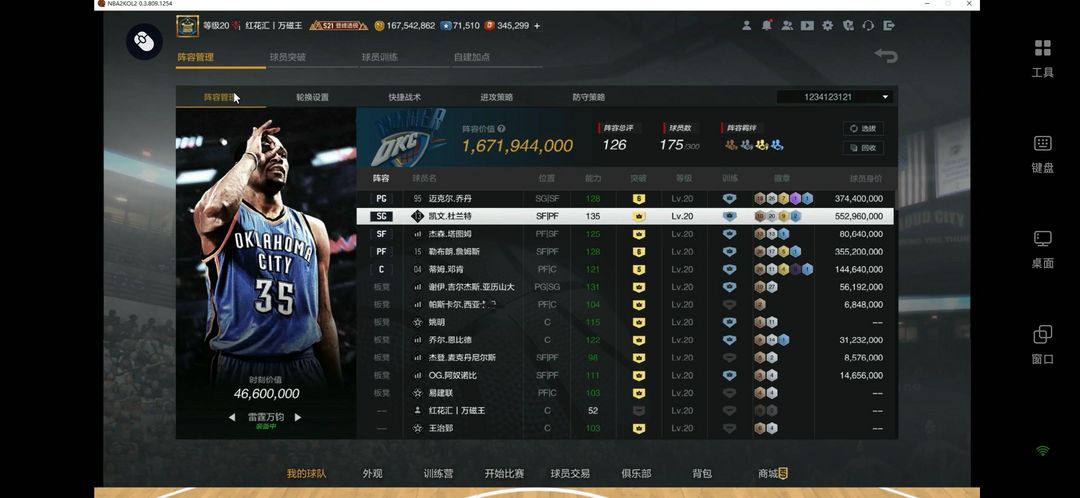The width and height of the screenshot is (1080, 498).
Task: Open the 轮换设置 sub-tab
Action: click(312, 97)
